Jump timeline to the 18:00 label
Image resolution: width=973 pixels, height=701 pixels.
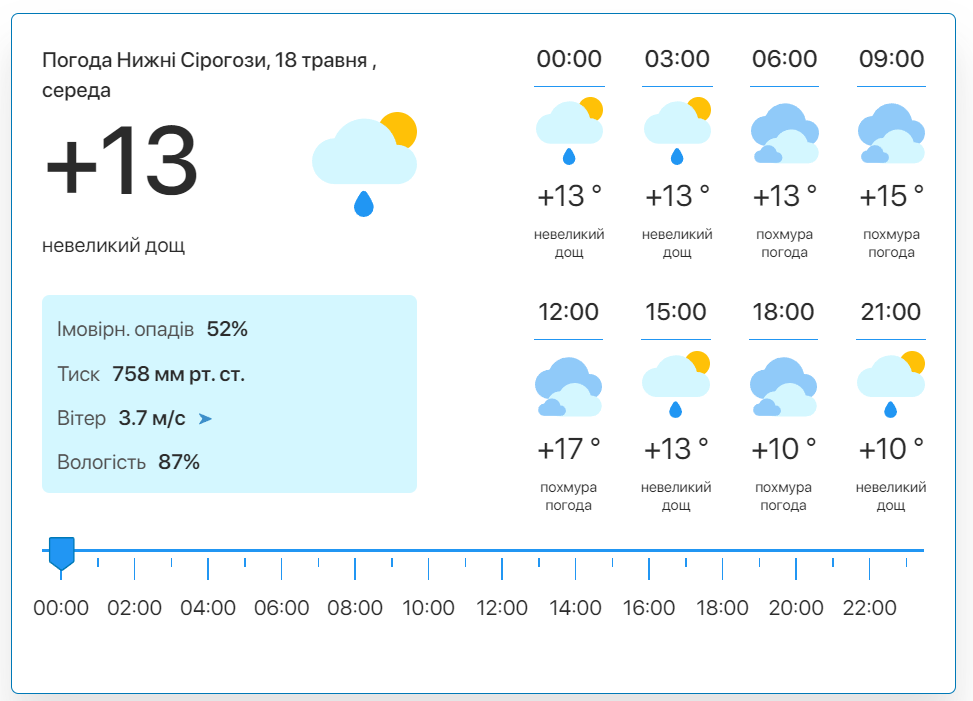722,608
